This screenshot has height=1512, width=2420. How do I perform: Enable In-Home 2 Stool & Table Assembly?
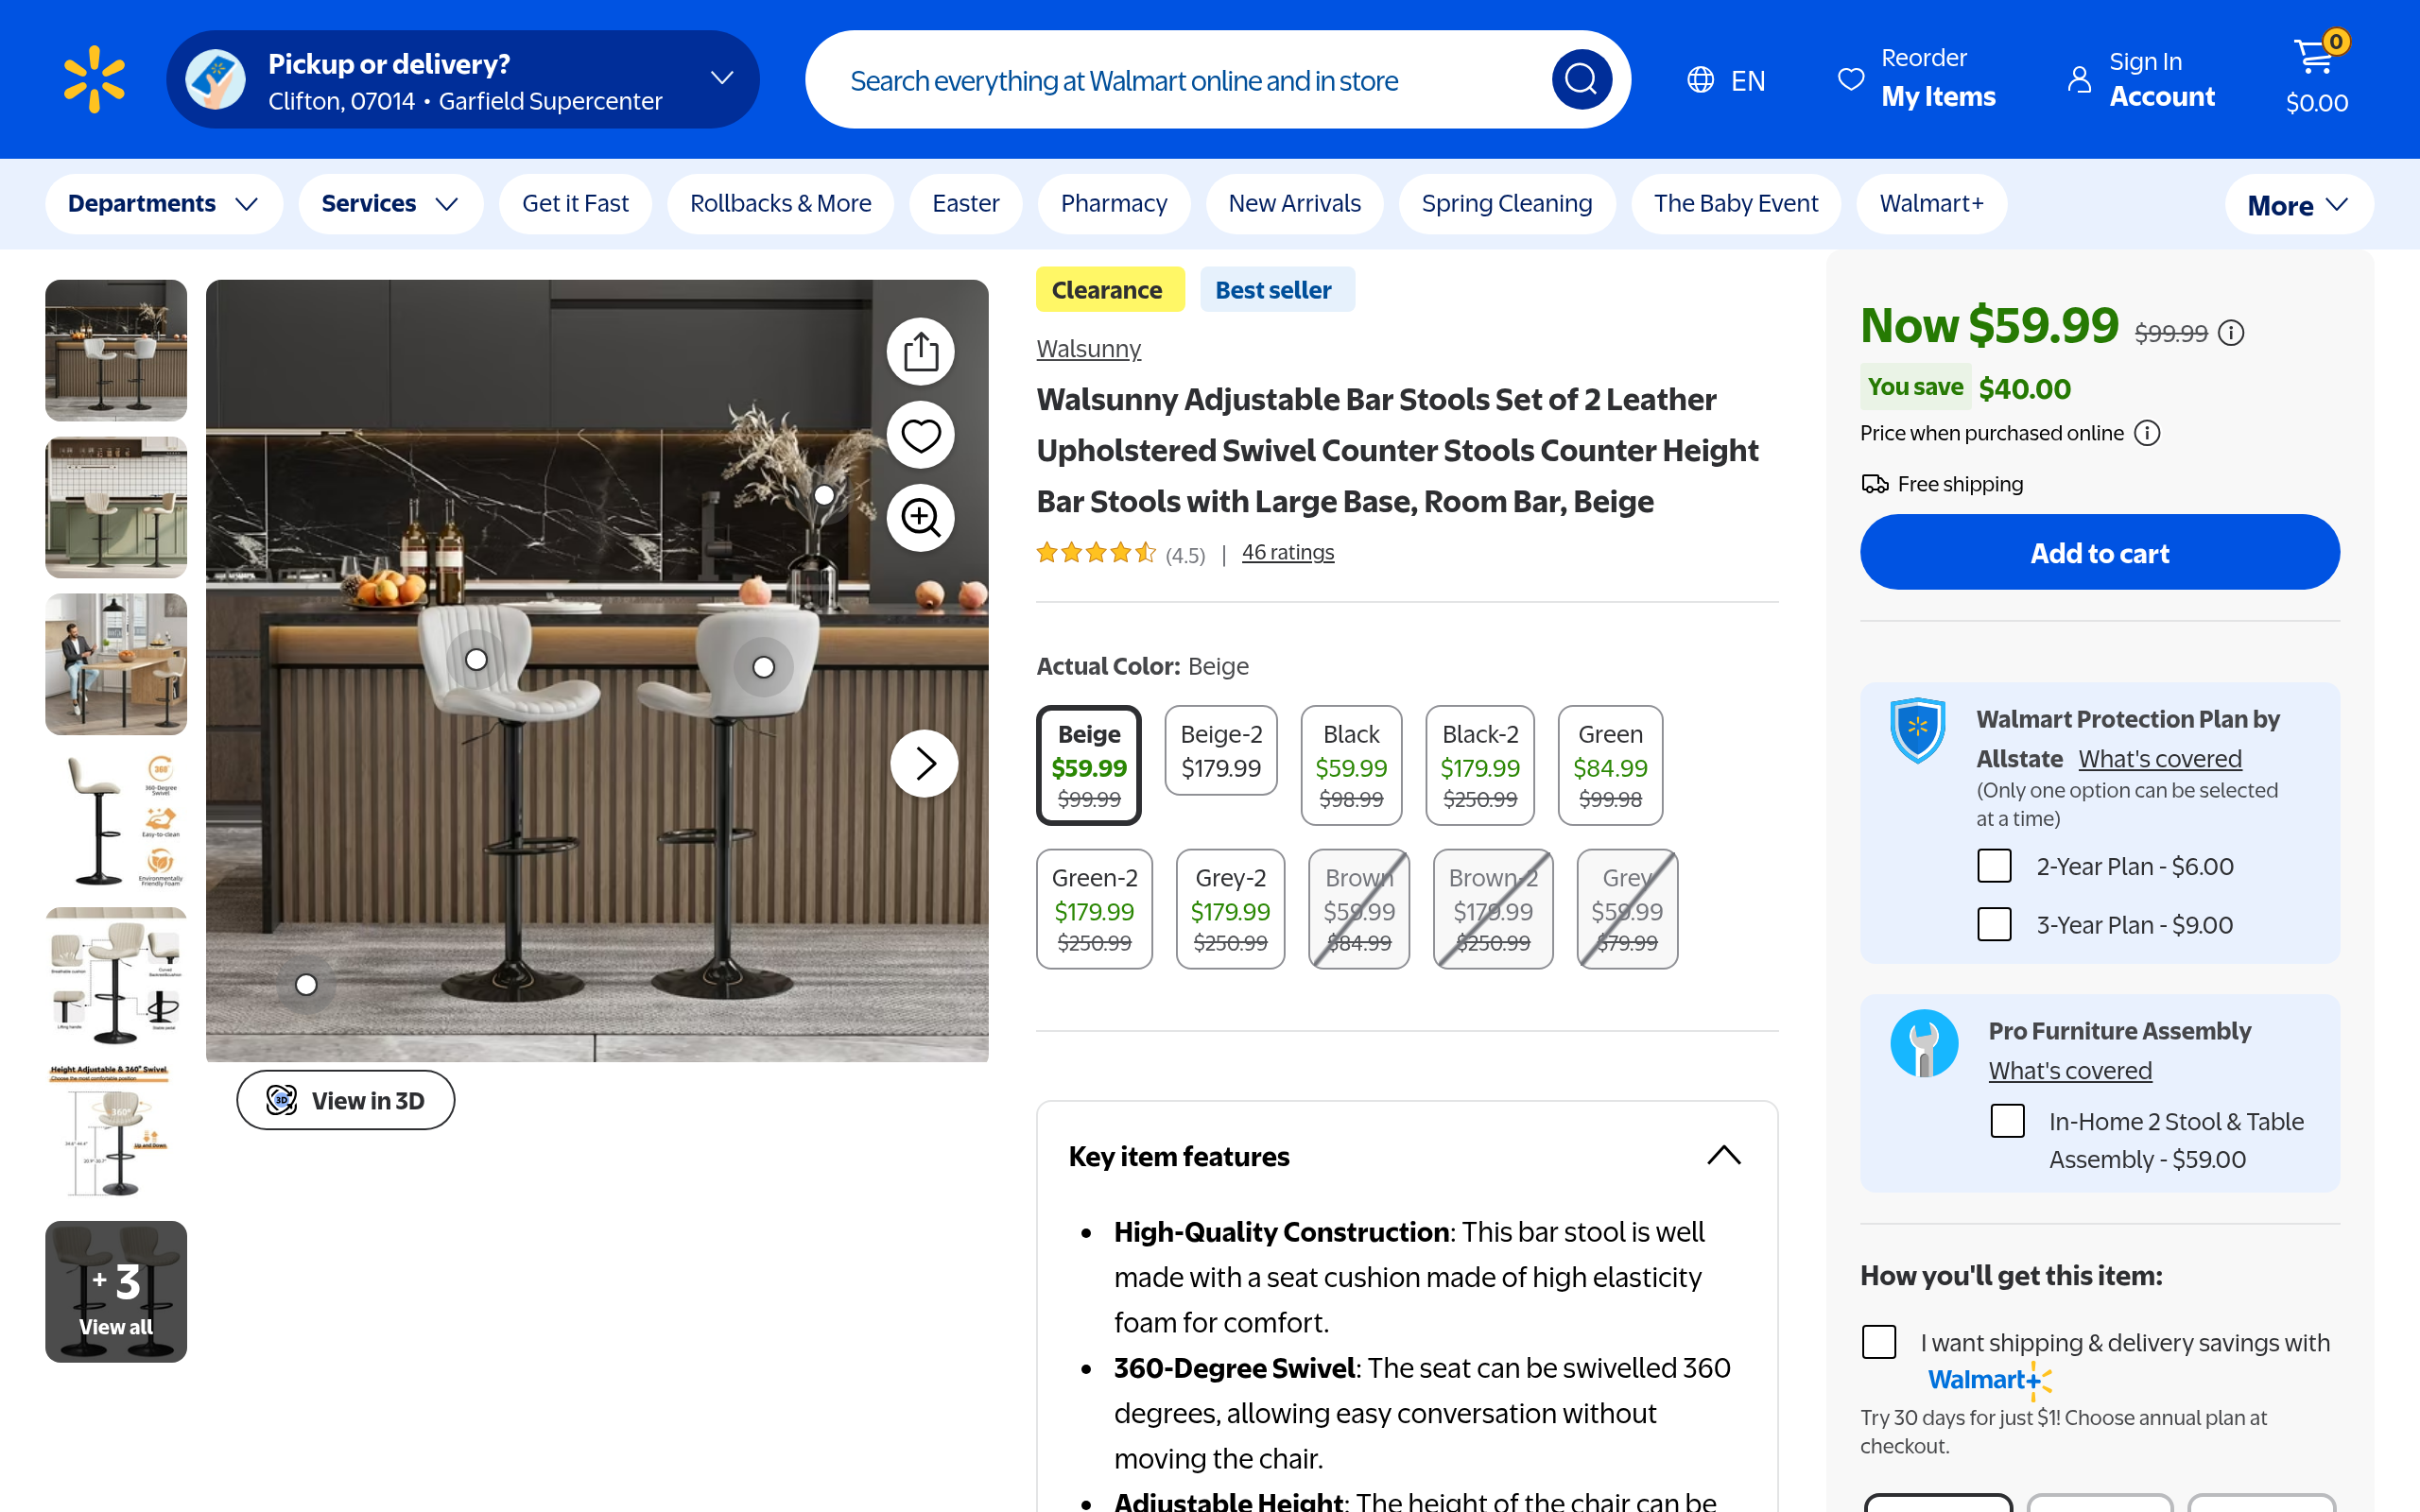tap(2007, 1121)
